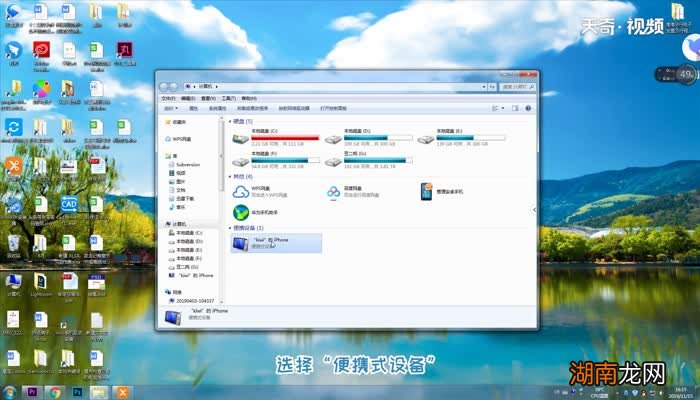The width and height of the screenshot is (700, 400).
Task: Click the D: drive usage bar
Action: click(x=378, y=138)
